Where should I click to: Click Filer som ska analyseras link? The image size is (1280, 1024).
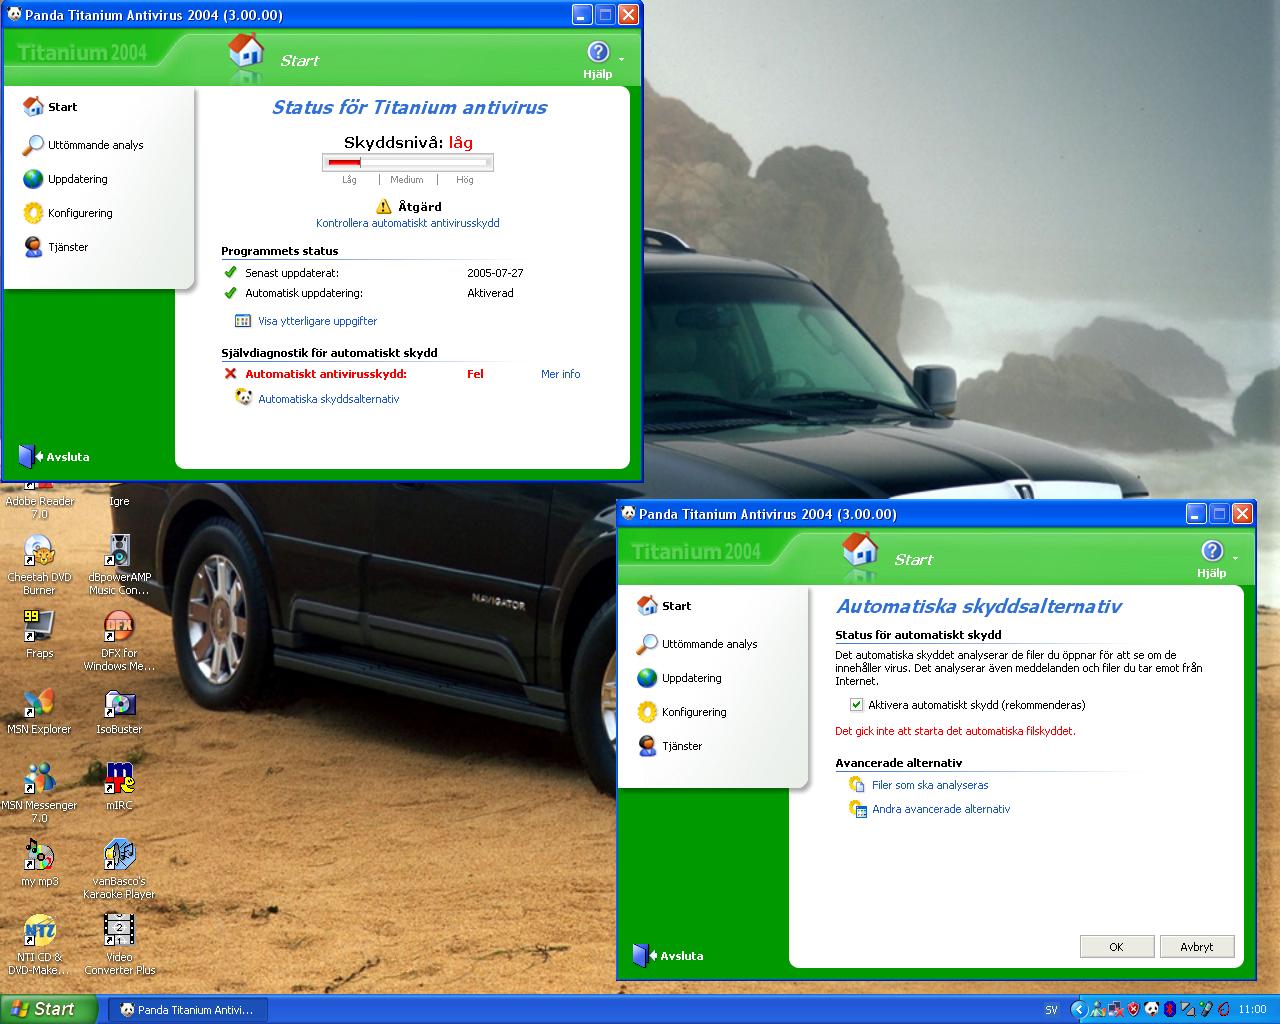tap(930, 785)
